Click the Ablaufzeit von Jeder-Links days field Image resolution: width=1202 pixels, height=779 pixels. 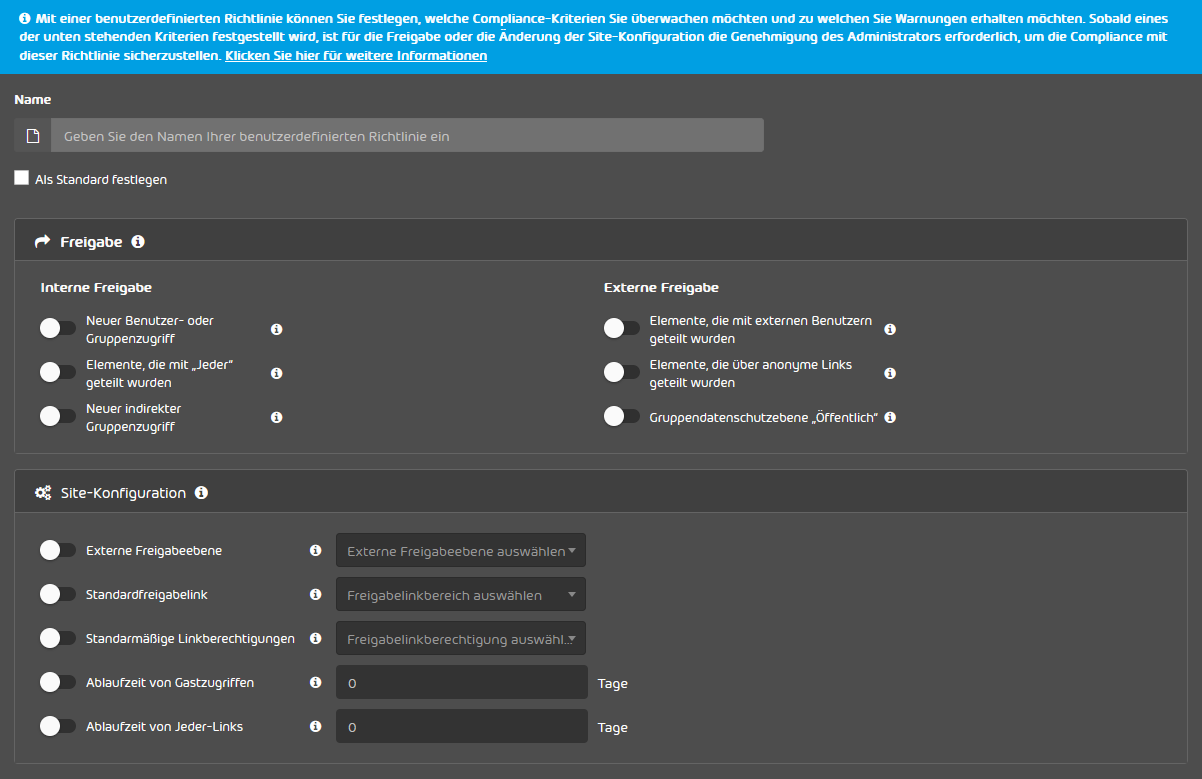click(461, 726)
